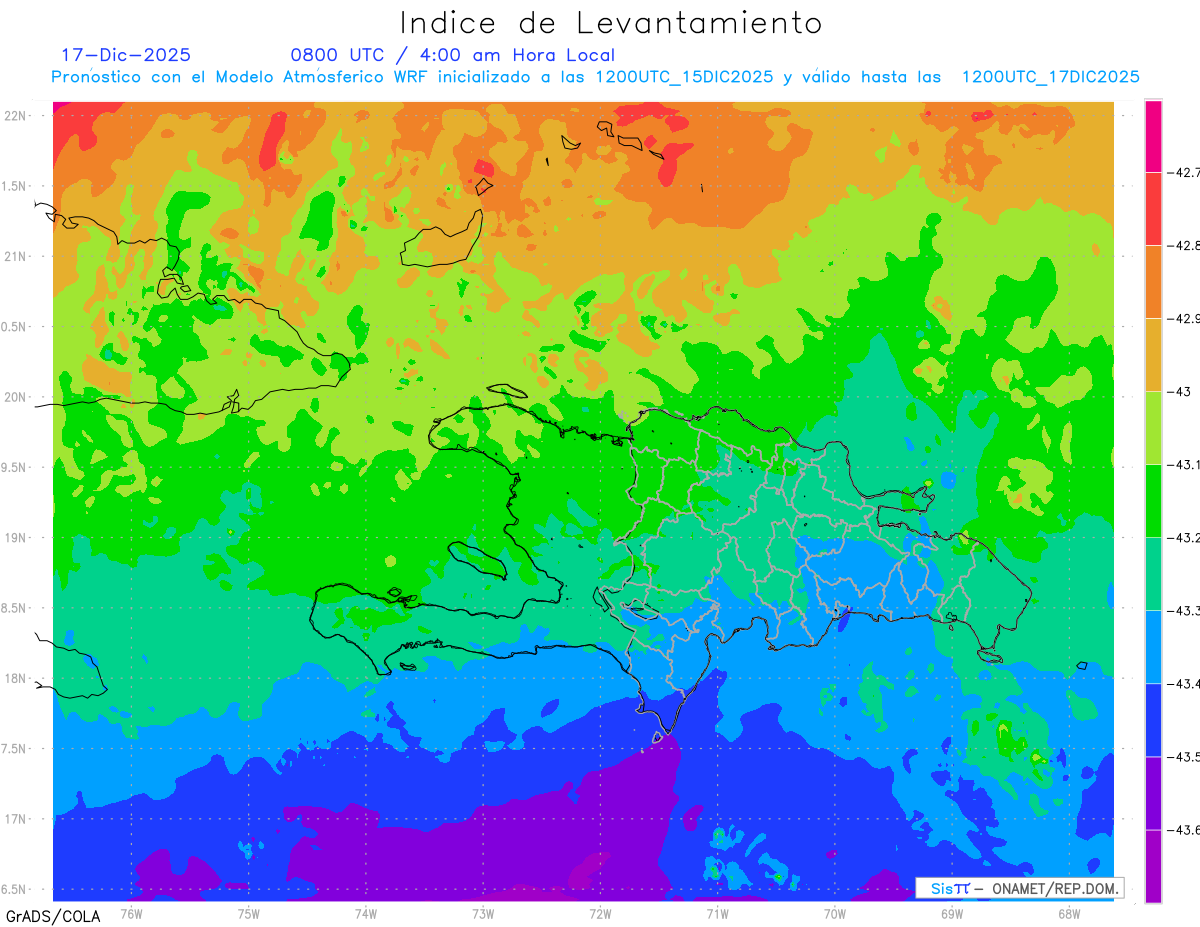
Task: Click the "76W" longitude label
Action: coord(131,913)
